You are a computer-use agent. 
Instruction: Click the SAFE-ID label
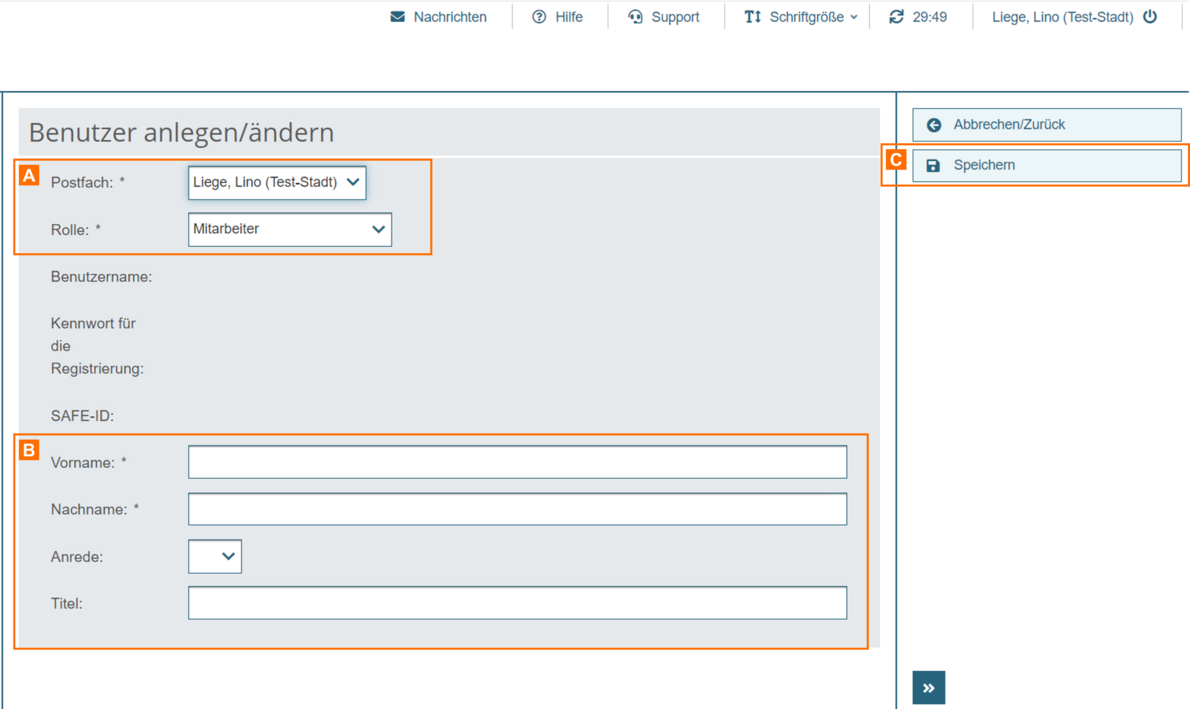click(x=83, y=416)
